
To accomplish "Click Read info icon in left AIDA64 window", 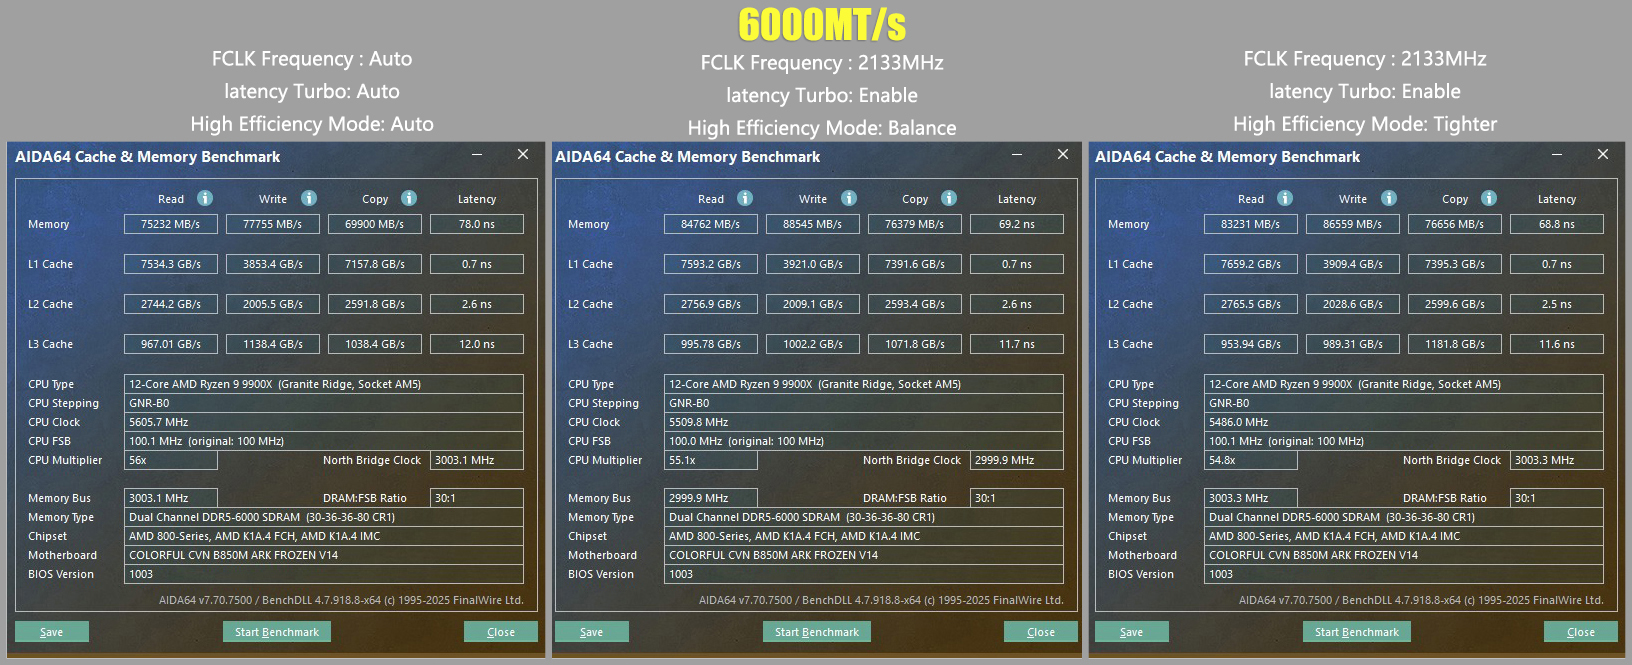I will pos(205,198).
